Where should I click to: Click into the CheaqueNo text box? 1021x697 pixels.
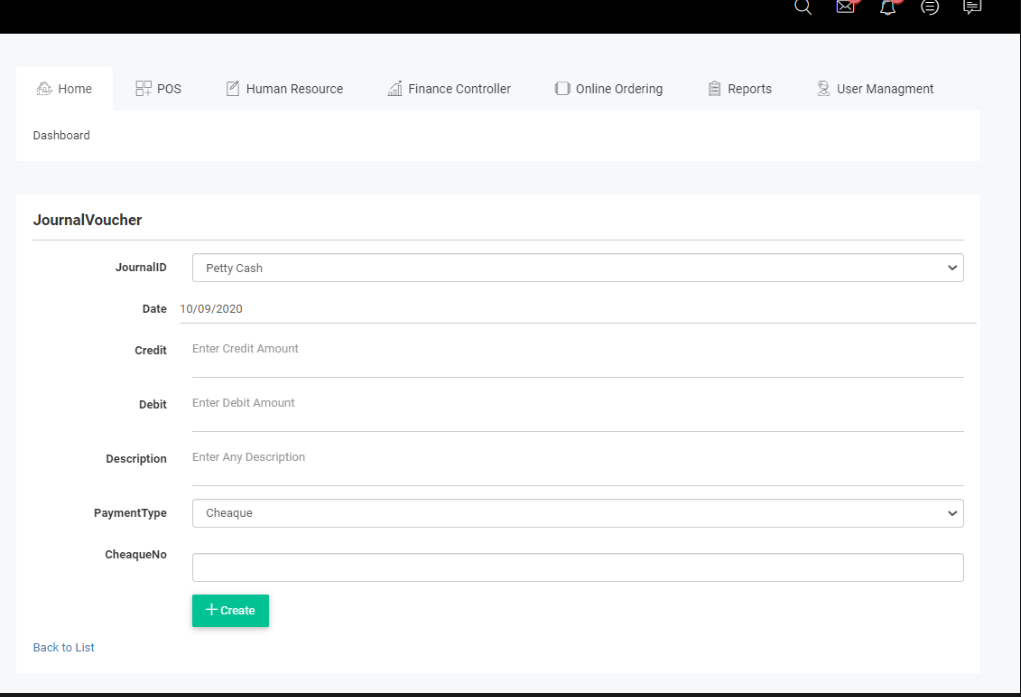(577, 567)
